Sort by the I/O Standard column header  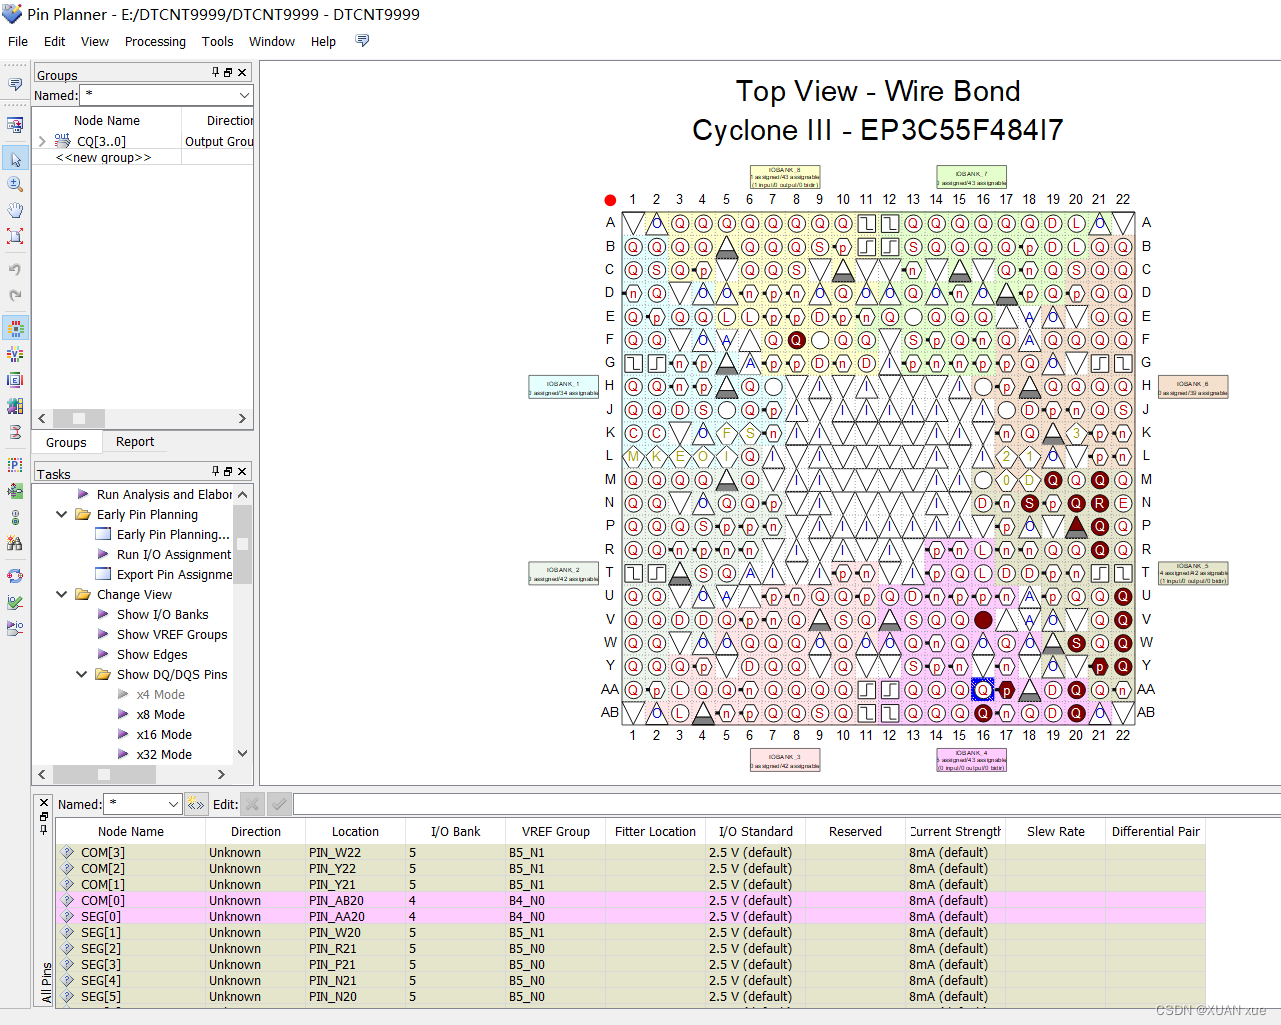coord(755,831)
